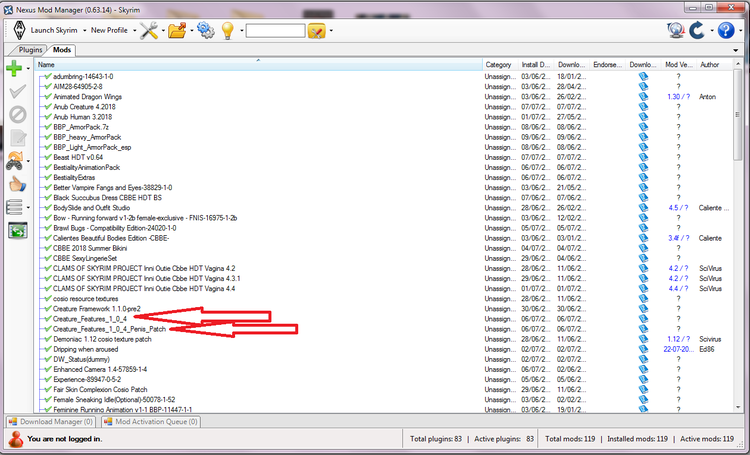The image size is (750, 455).
Task: Open the Tools wrench and screwdriver icon
Action: click(149, 30)
